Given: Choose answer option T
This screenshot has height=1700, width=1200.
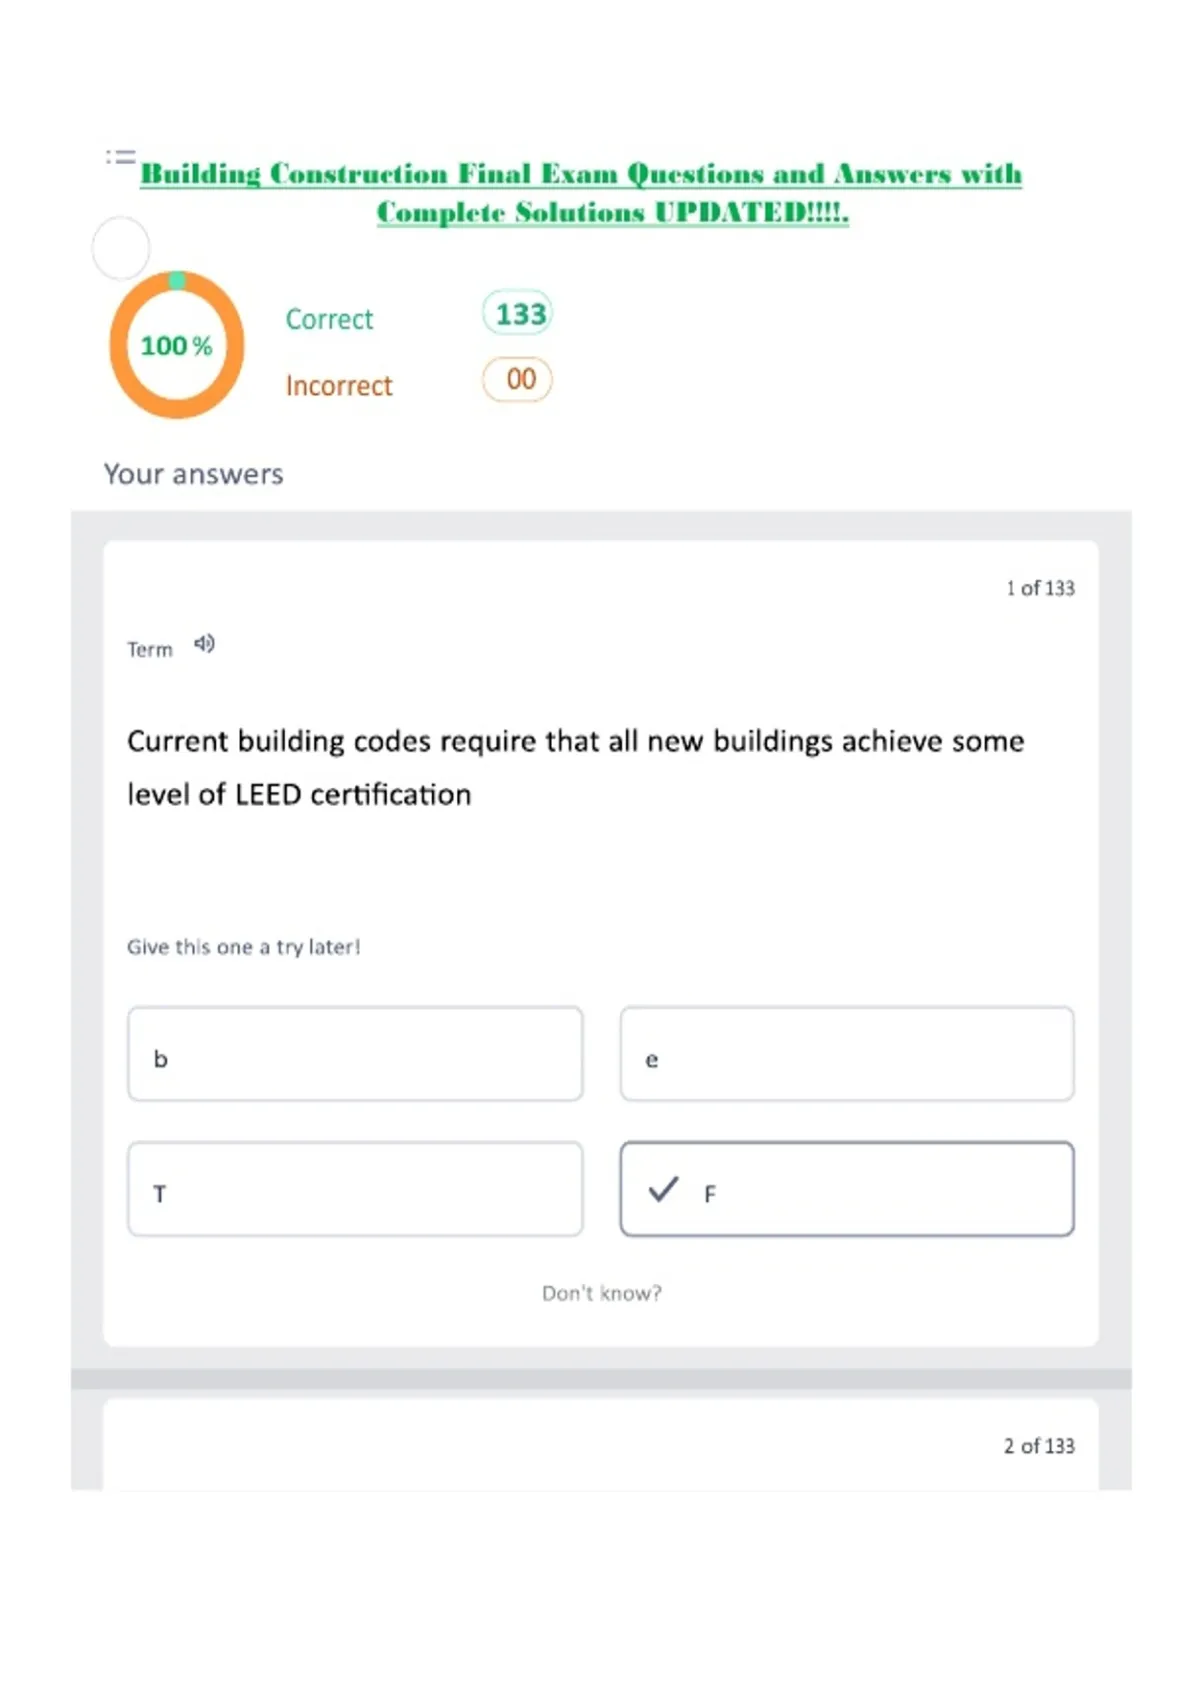Looking at the screenshot, I should click(355, 1189).
